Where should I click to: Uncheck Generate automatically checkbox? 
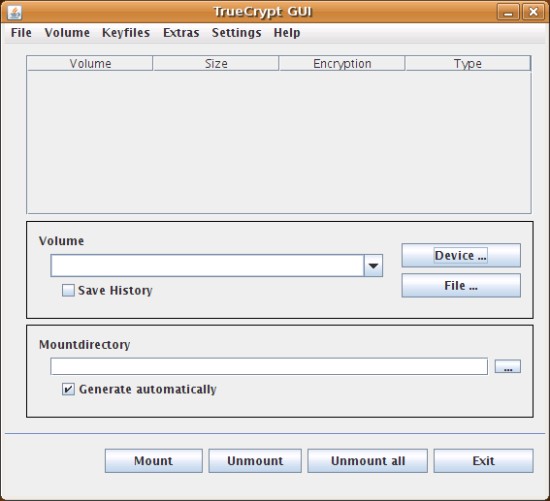68,389
